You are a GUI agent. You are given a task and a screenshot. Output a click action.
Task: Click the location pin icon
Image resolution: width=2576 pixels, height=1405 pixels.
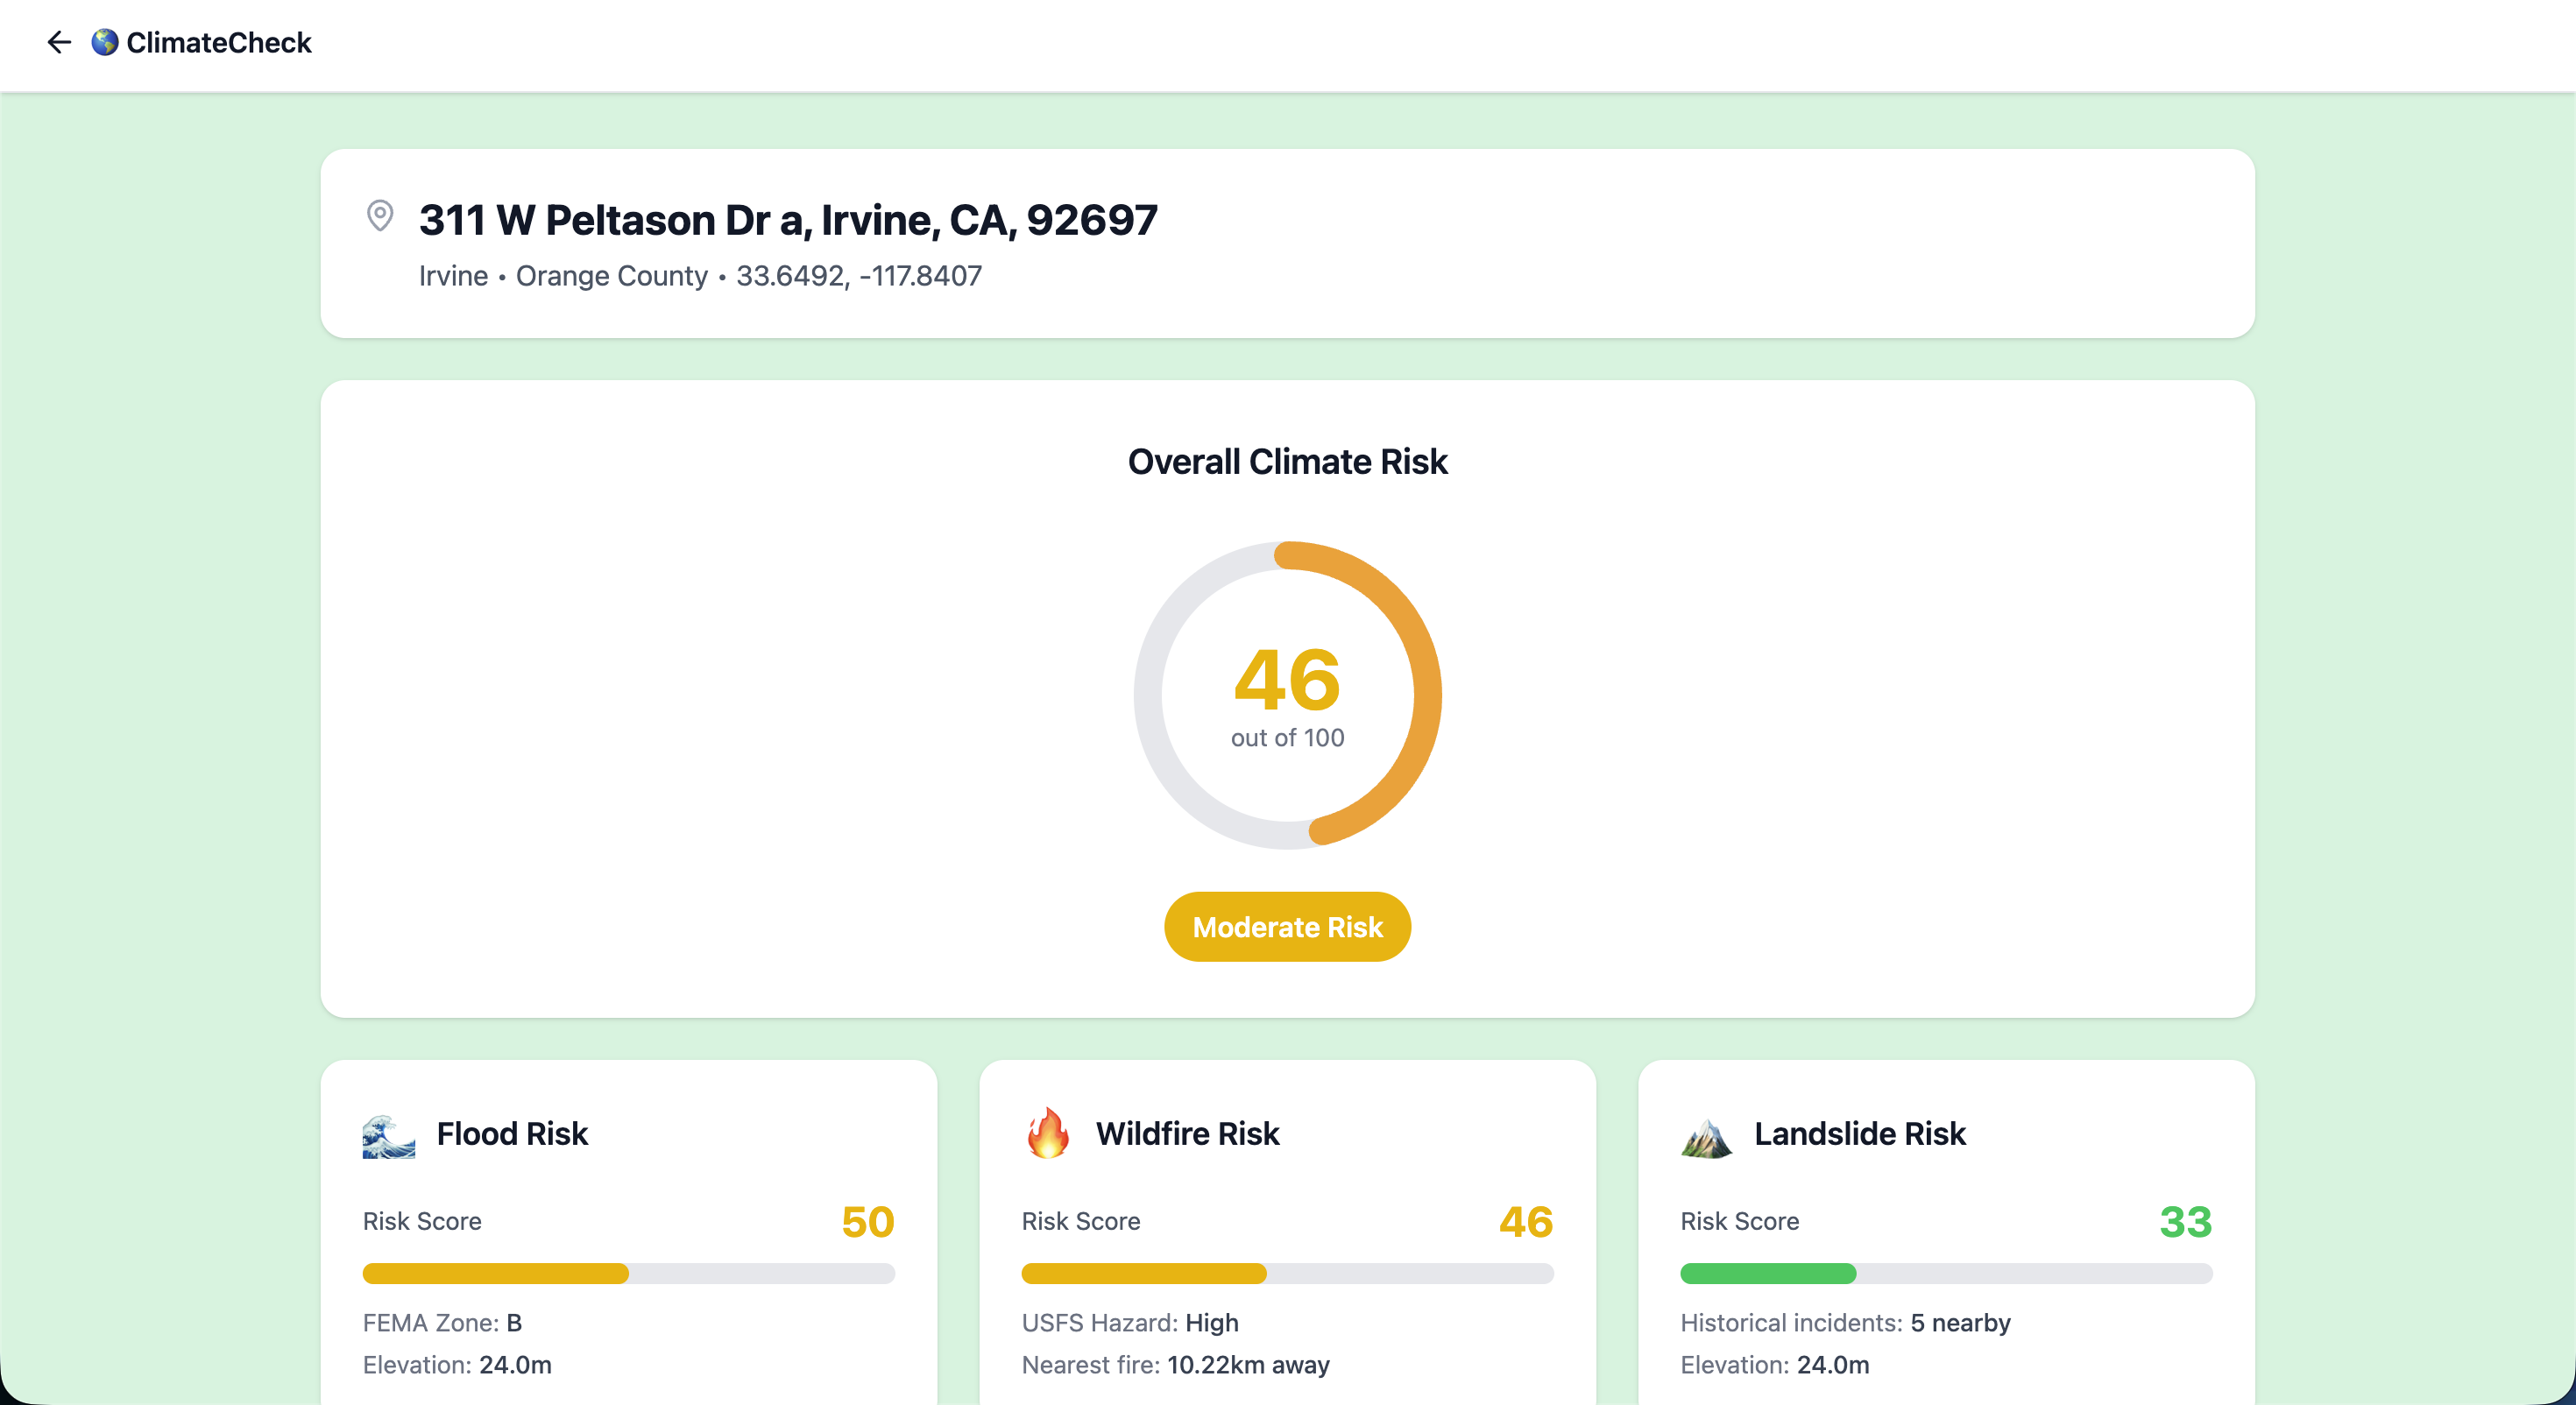coord(380,215)
